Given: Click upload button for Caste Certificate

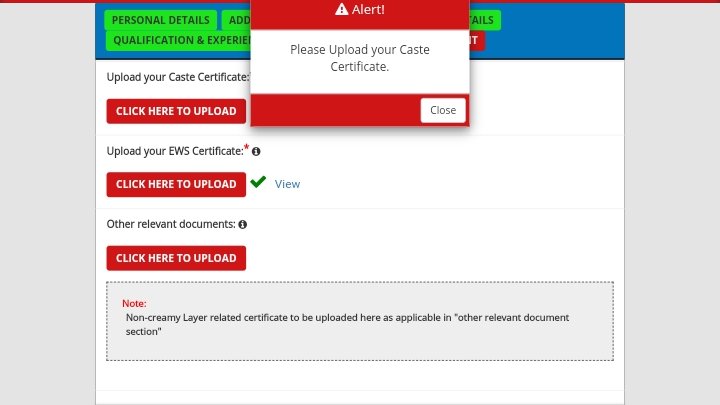Looking at the screenshot, I should click(176, 111).
